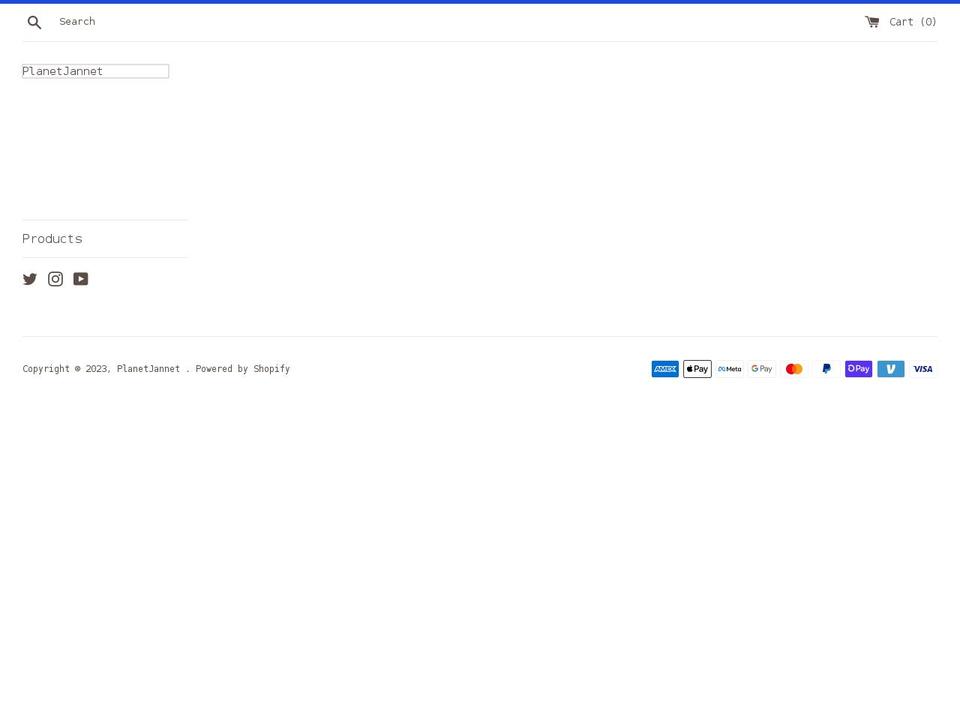The width and height of the screenshot is (960, 720).
Task: Open PlanetJannet link in footer copyright
Action: [x=148, y=369]
